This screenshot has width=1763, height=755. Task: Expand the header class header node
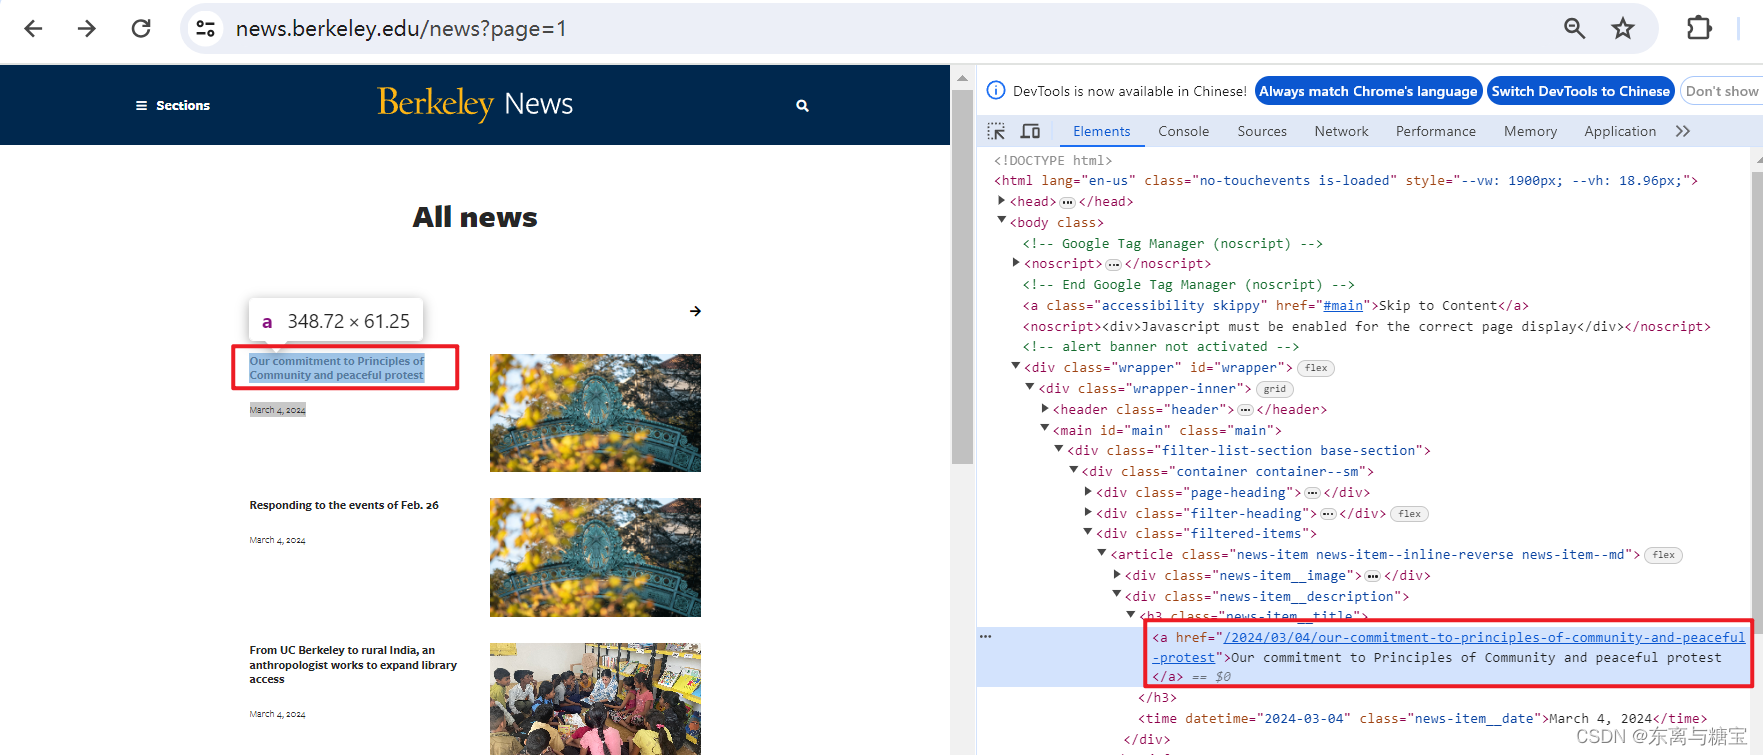tap(1045, 409)
